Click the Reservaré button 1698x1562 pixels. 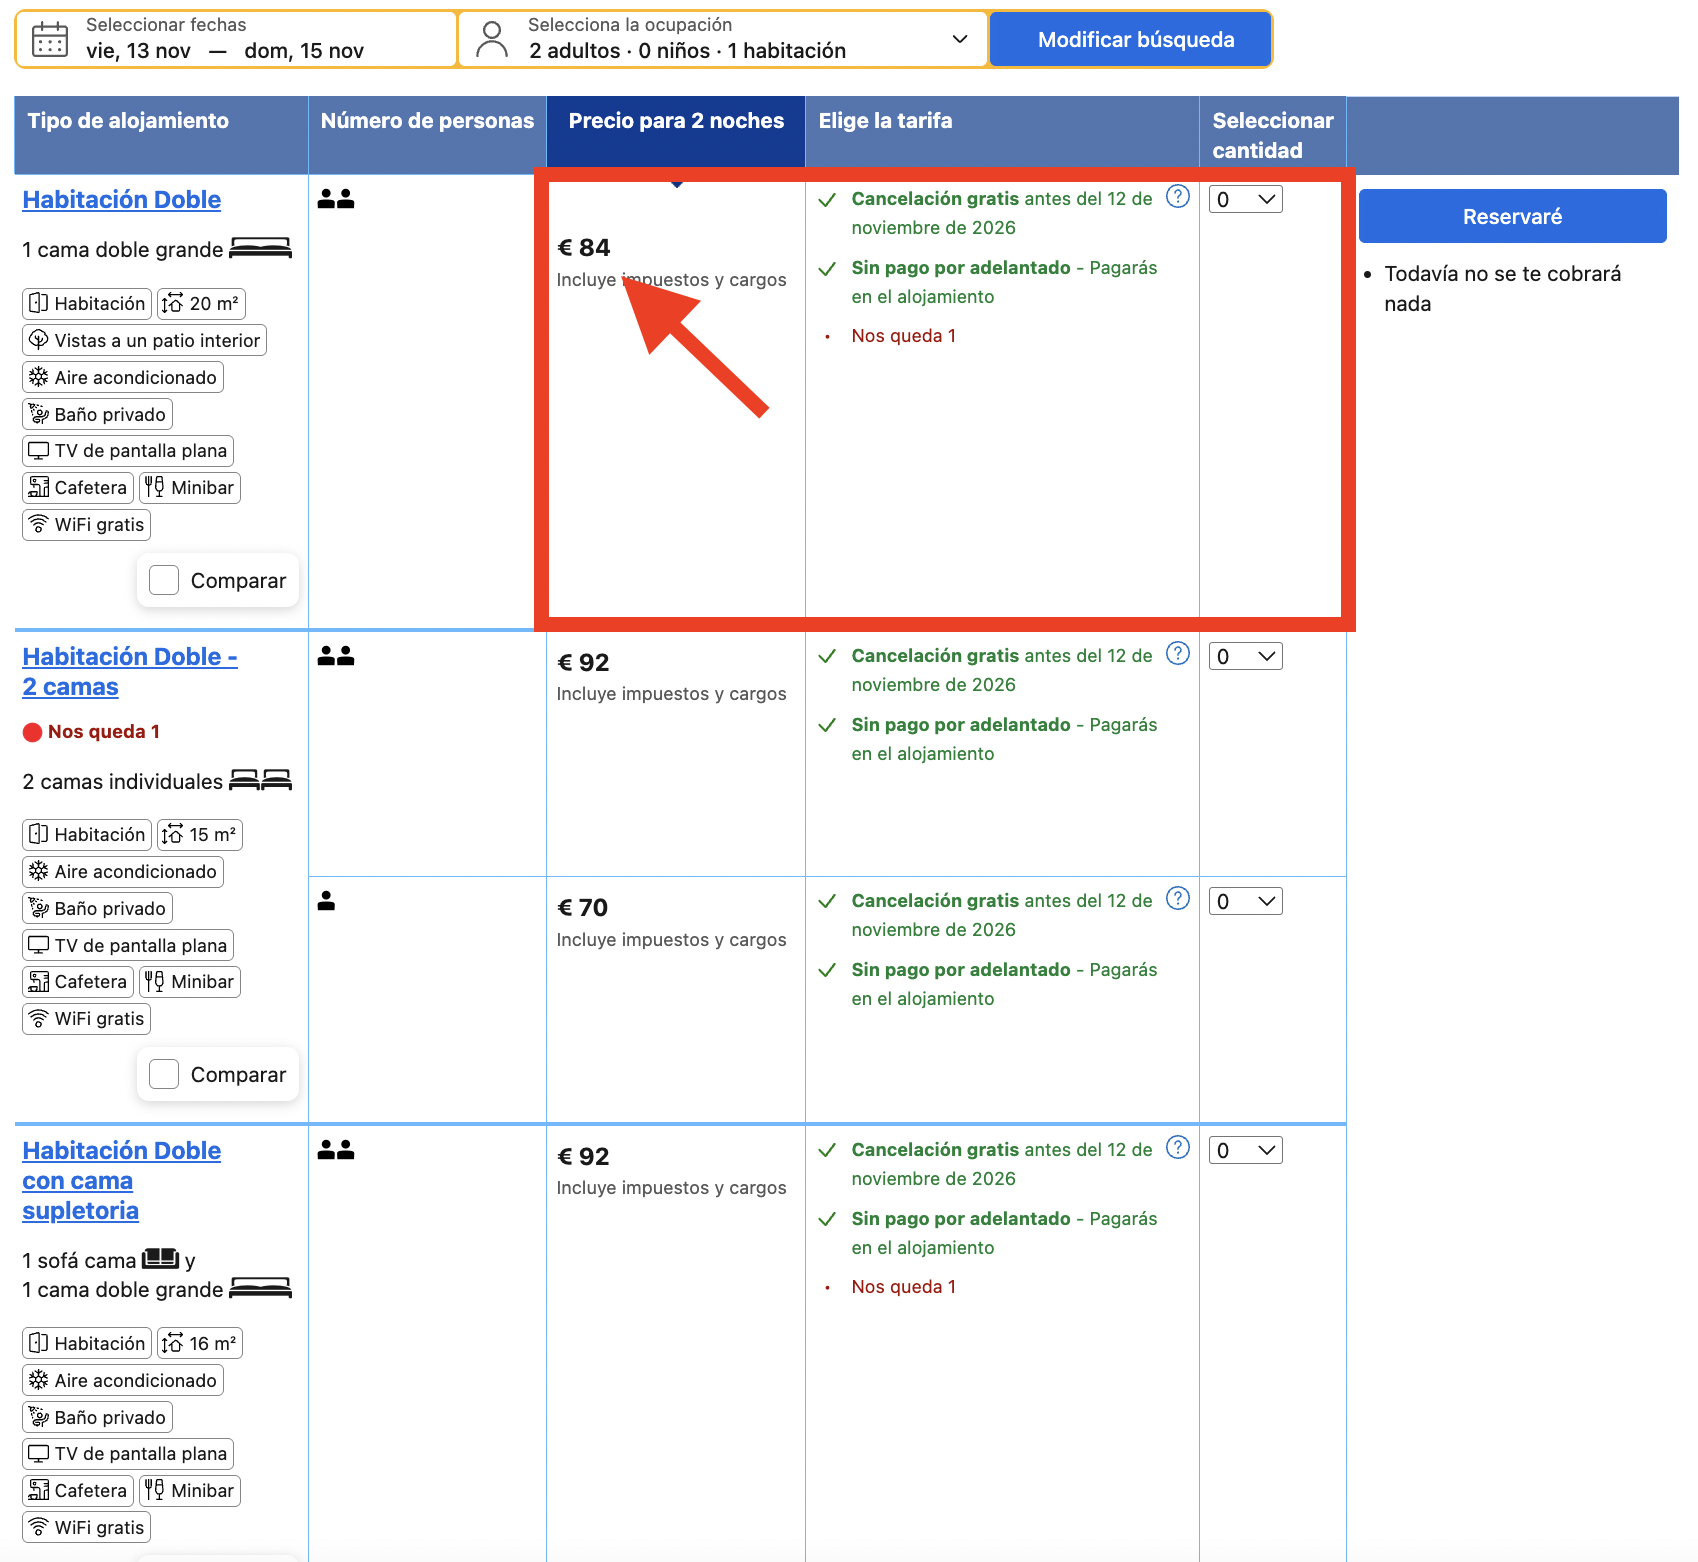coord(1512,216)
